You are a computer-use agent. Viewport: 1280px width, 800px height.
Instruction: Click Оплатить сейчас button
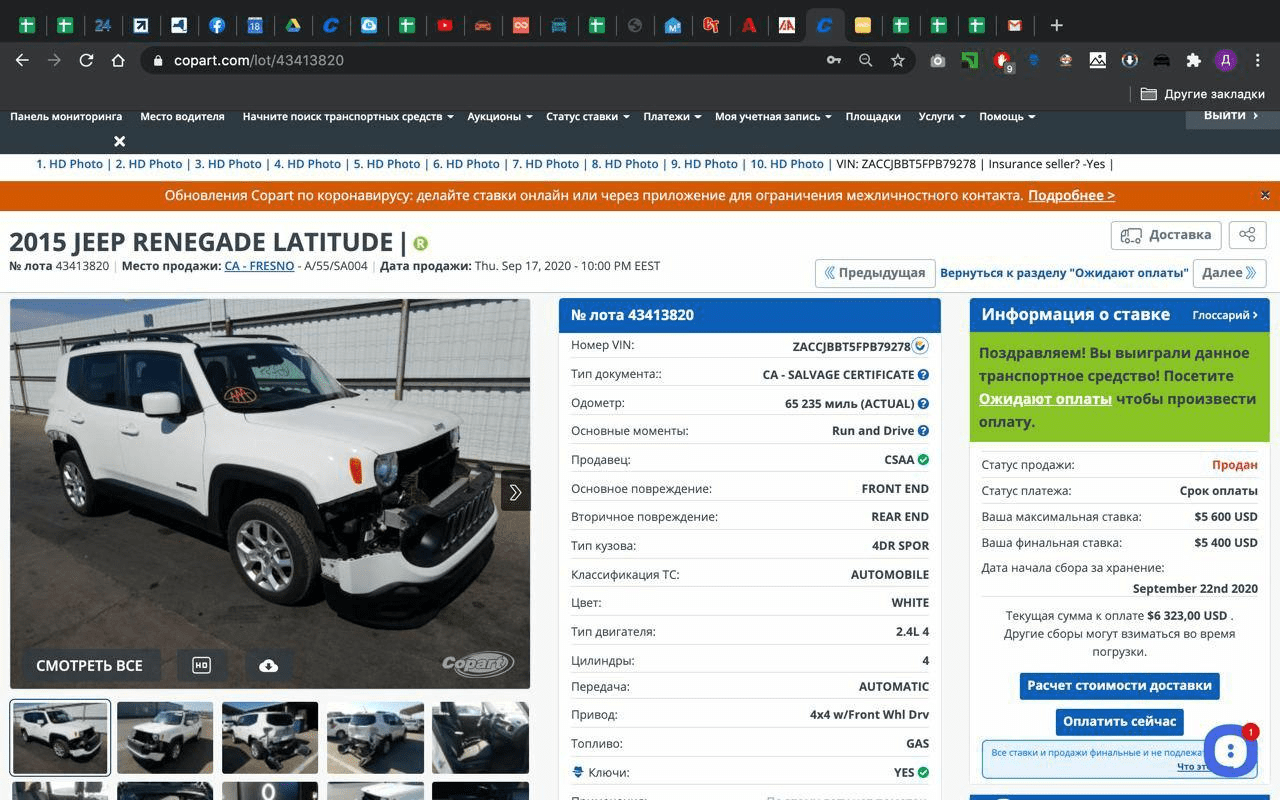[x=1119, y=721]
